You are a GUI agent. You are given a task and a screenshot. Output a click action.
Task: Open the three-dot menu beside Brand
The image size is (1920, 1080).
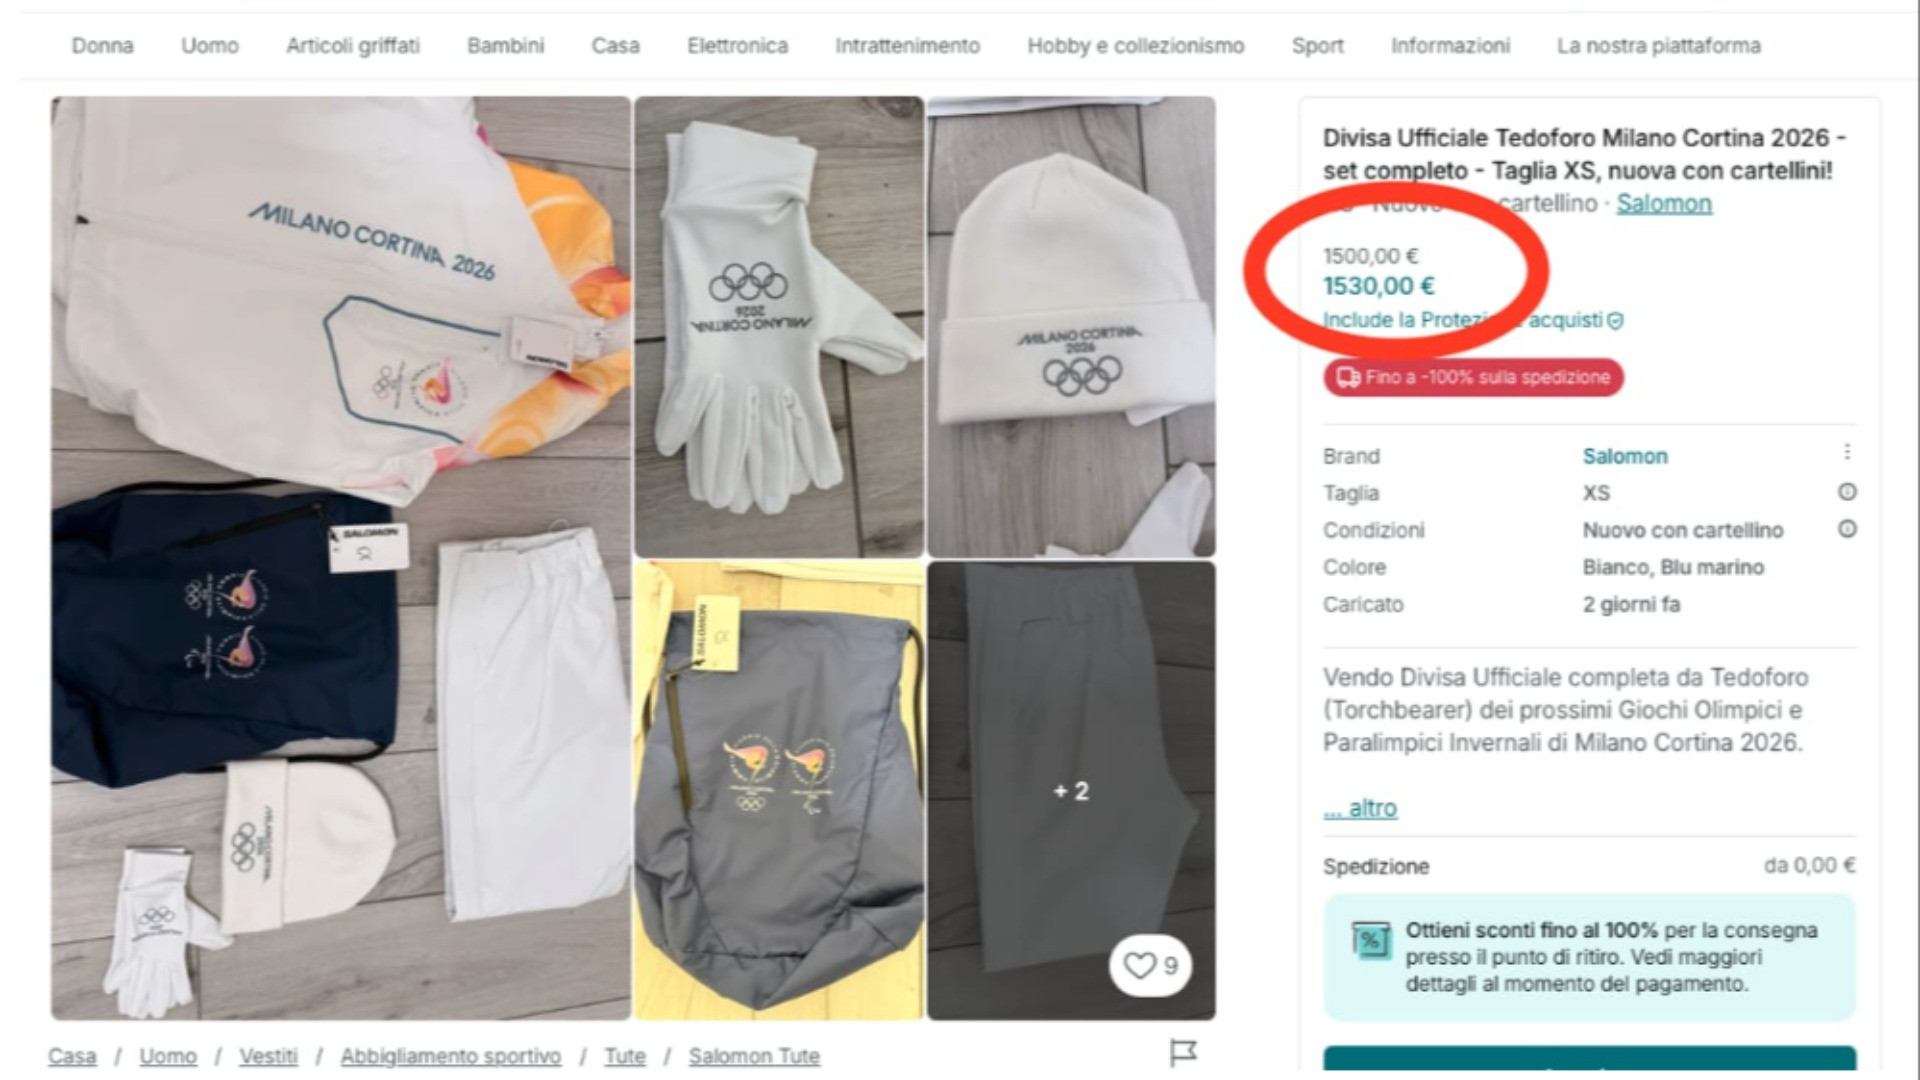pyautogui.click(x=1847, y=453)
